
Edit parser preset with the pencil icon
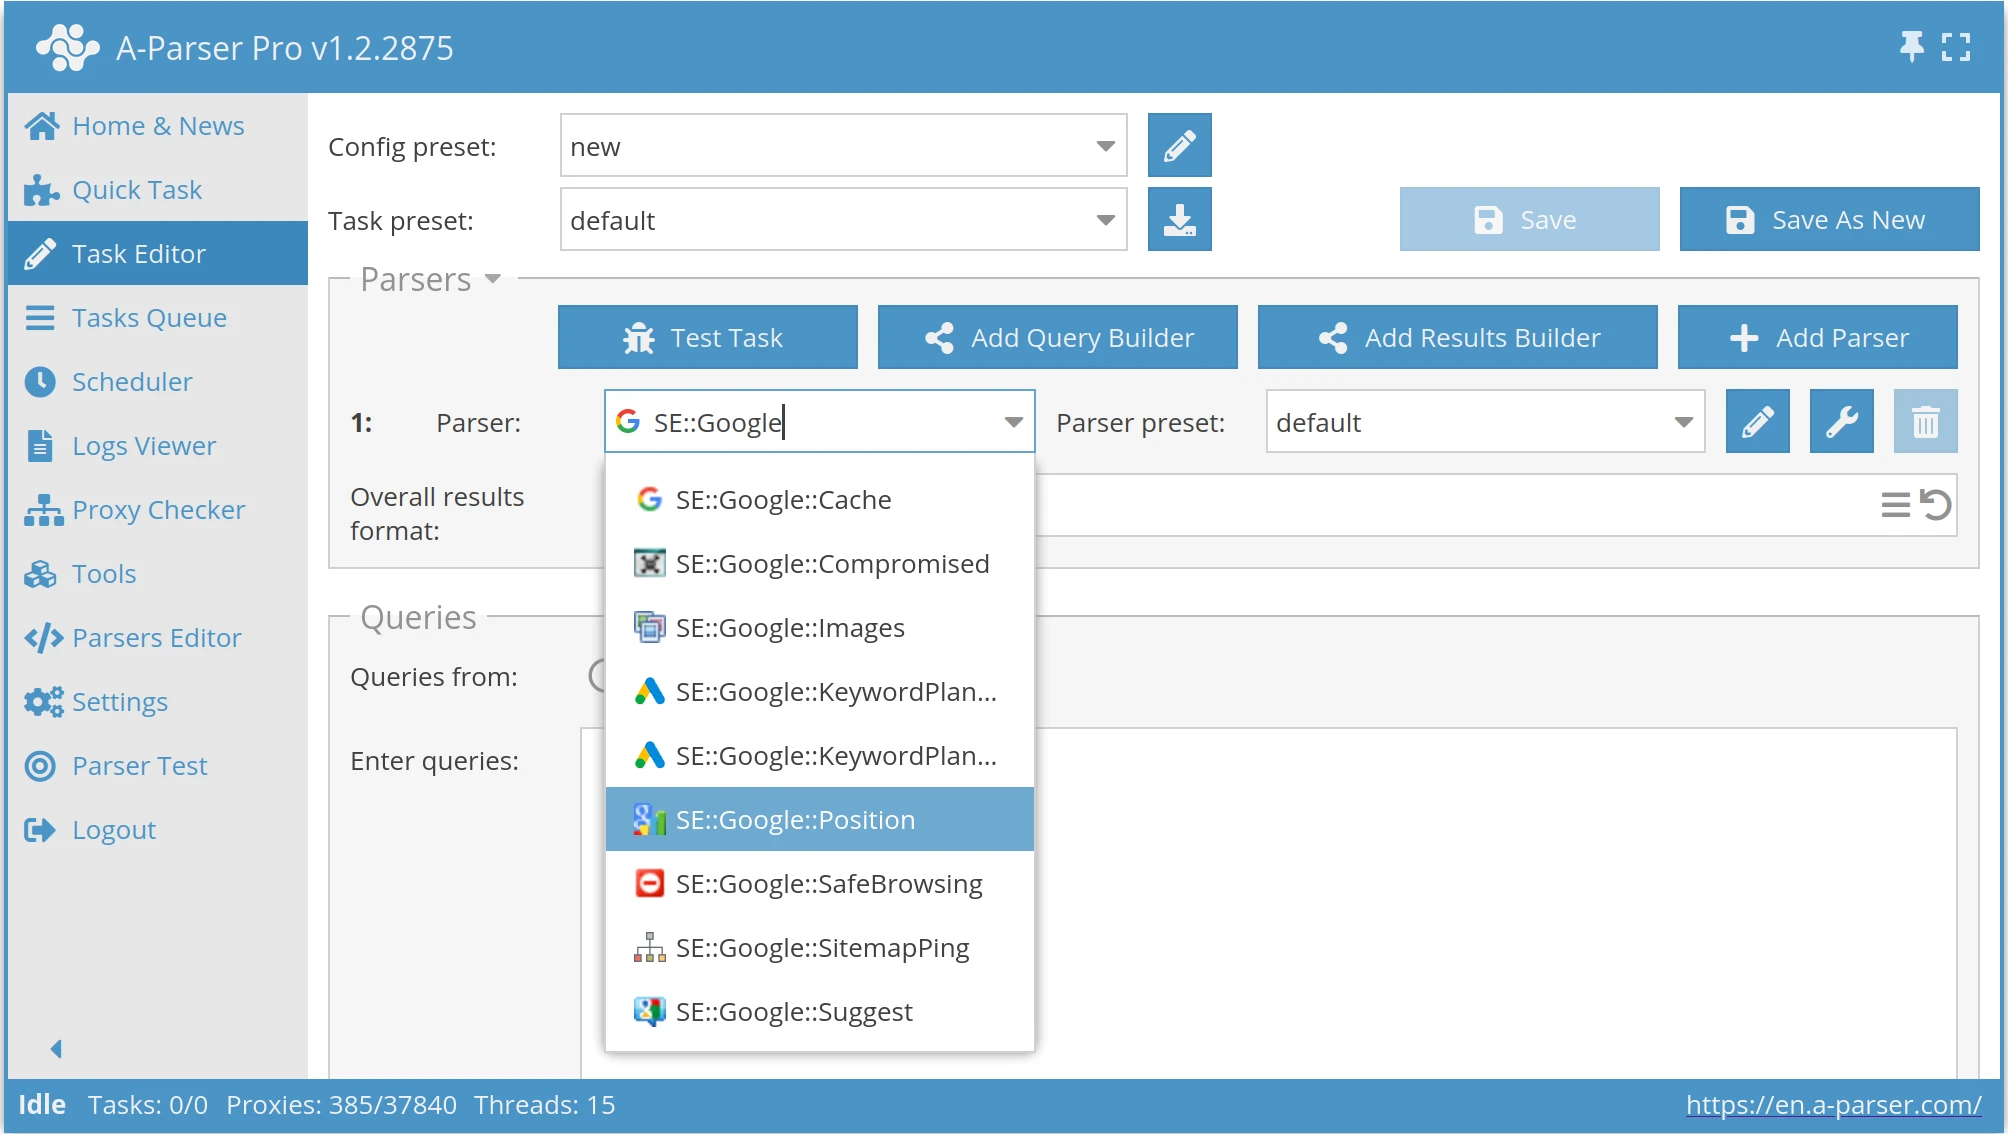[1757, 421]
